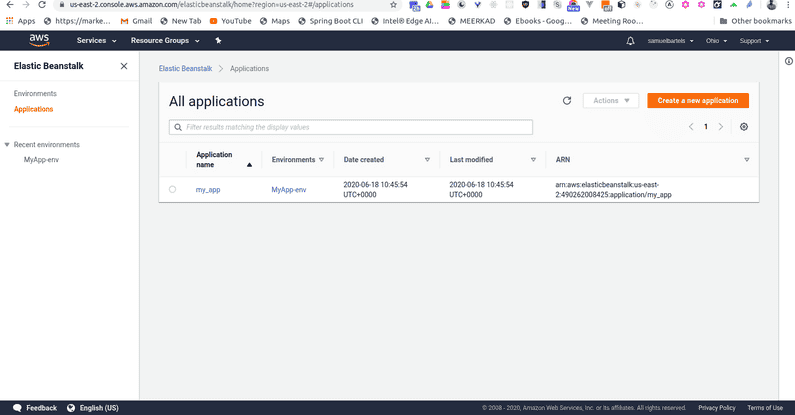Refresh the applications list
795x415 pixels.
click(x=567, y=100)
